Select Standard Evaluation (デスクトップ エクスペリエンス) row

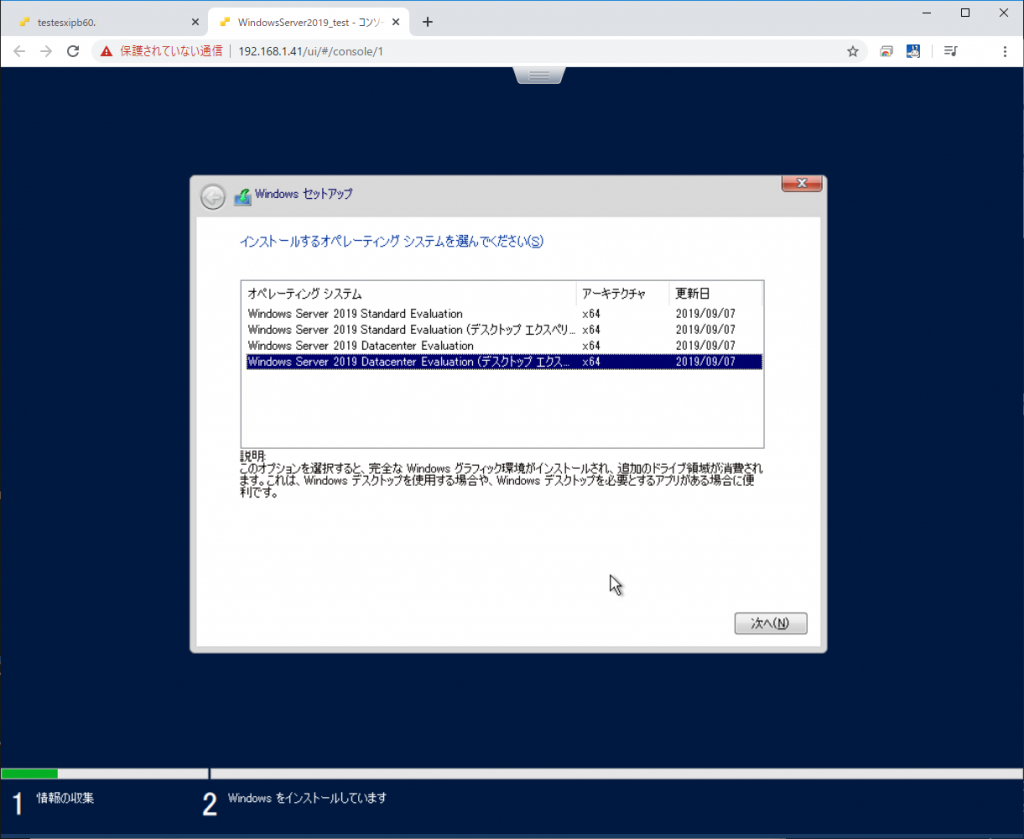tap(504, 330)
